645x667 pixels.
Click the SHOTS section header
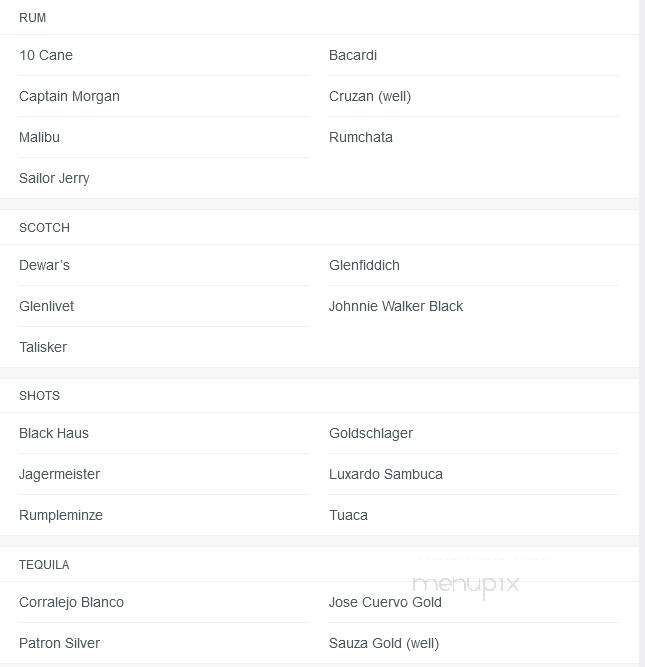(40, 396)
